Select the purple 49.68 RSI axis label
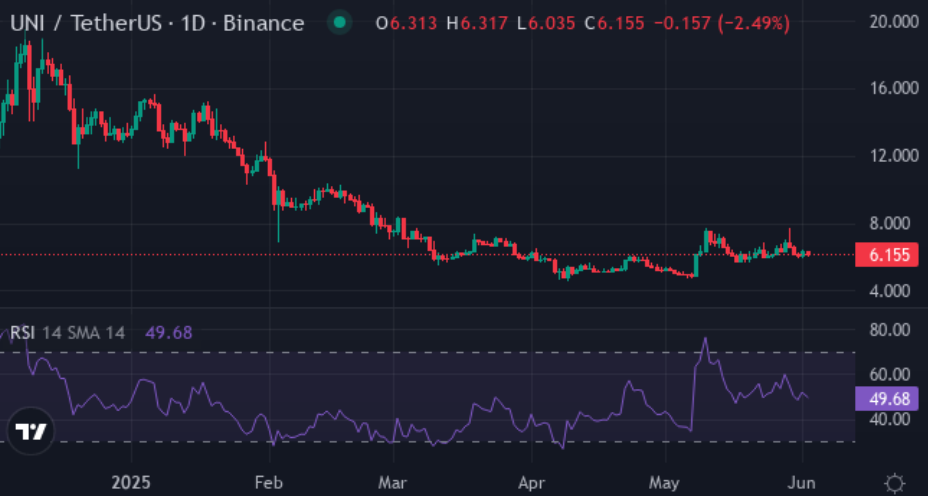Screen dimensions: 928x496 point(887,399)
